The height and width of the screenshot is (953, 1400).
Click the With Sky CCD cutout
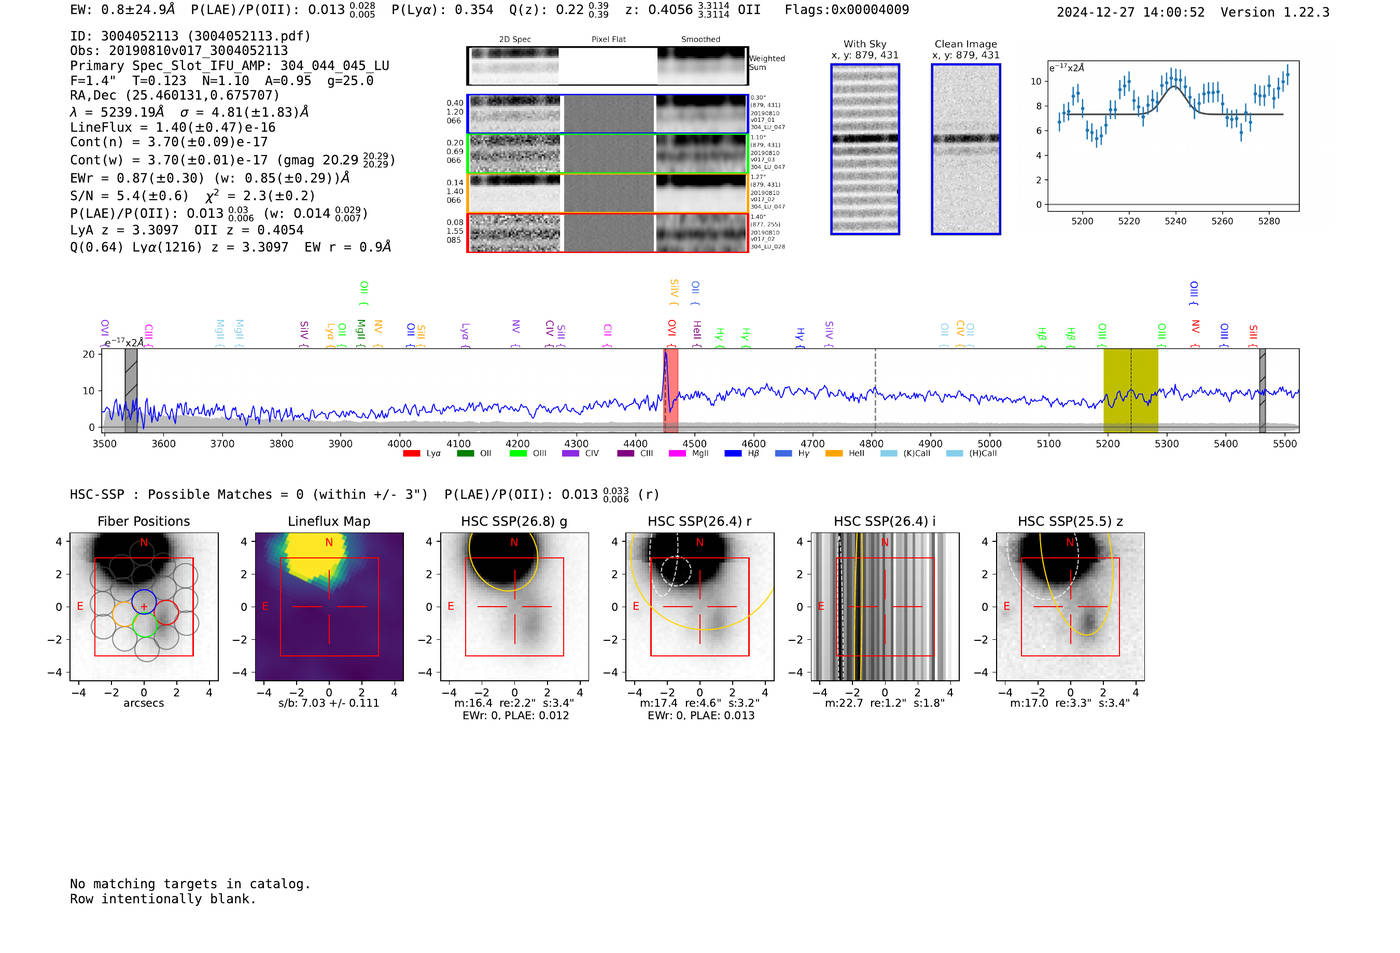865,149
